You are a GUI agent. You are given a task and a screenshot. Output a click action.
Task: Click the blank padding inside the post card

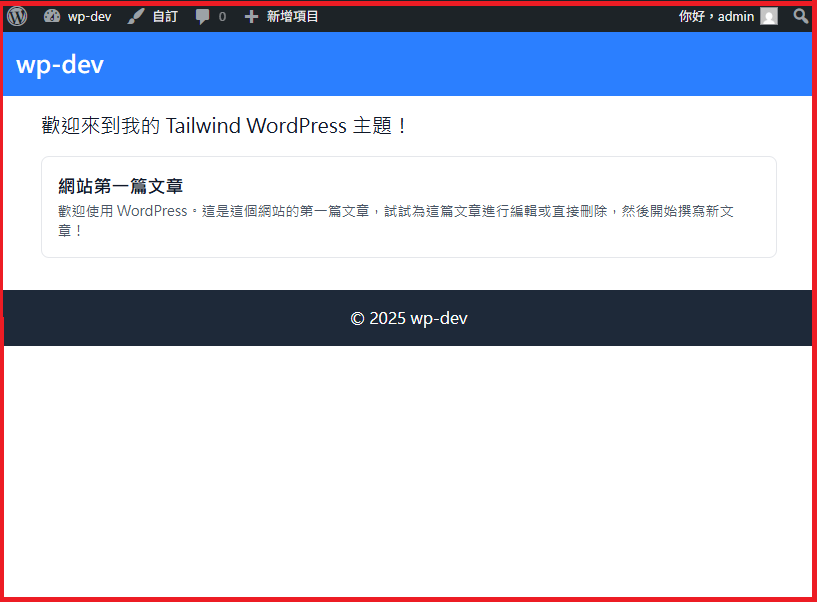pos(500,178)
